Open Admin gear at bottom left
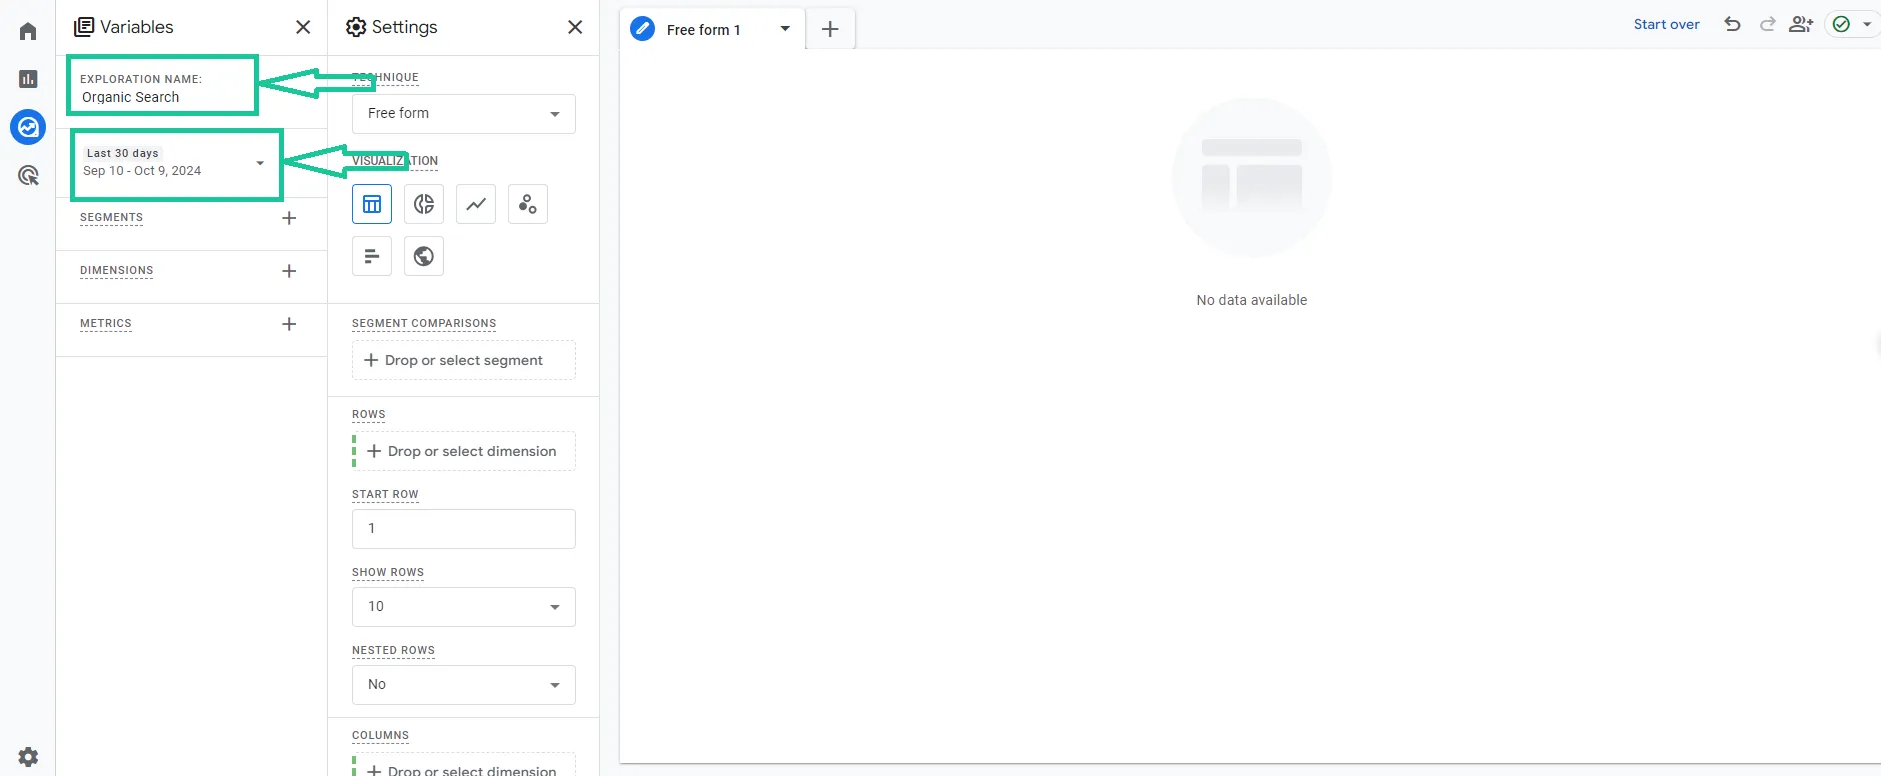1881x776 pixels. (28, 756)
